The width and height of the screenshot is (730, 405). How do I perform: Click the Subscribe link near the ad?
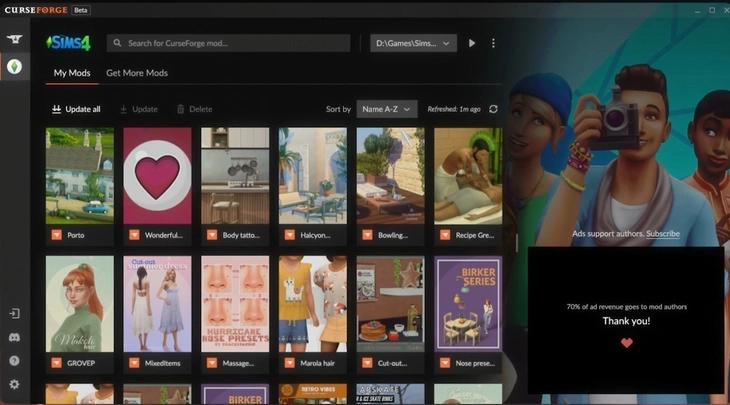[662, 234]
